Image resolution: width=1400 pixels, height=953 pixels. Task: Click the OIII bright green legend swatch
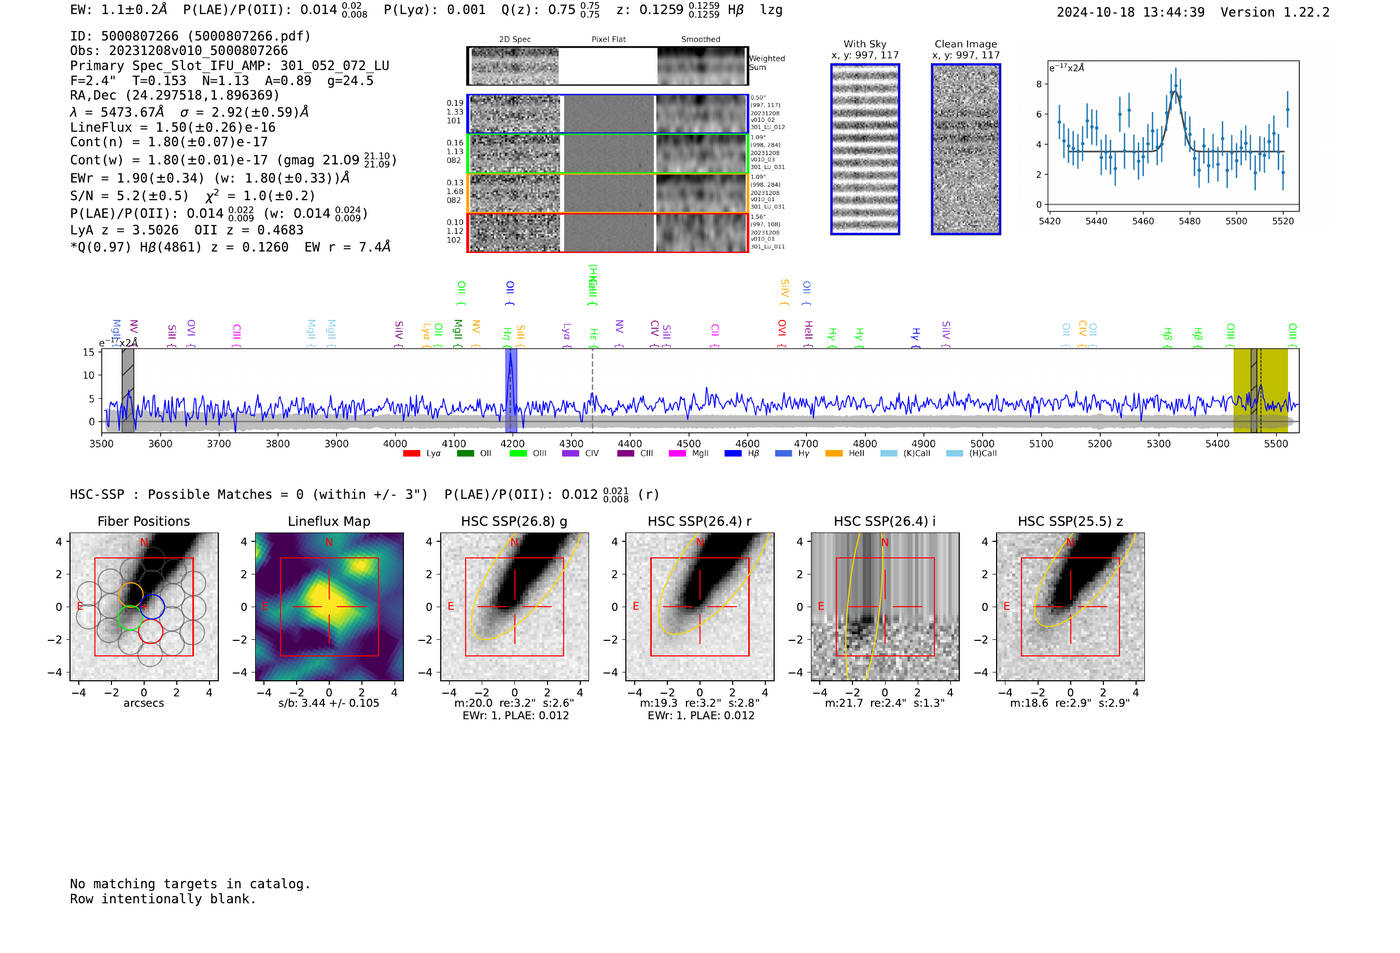point(517,454)
